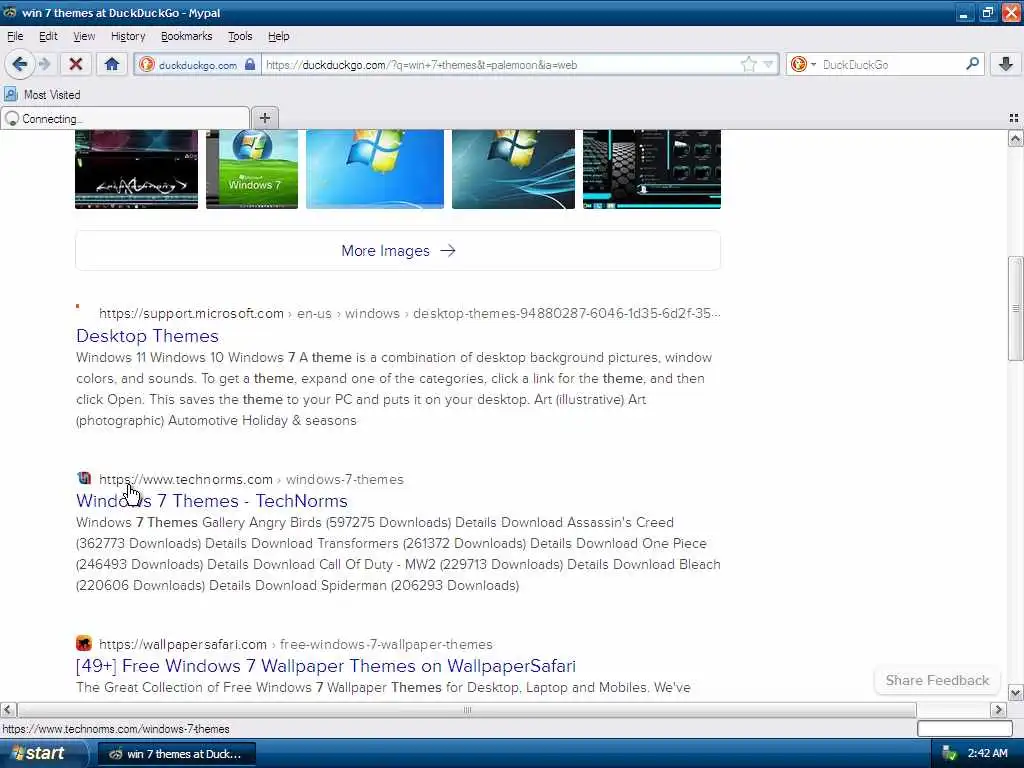Open the green Windows 7 hills thumbnail
Viewport: 1024px width, 768px height.
tap(252, 169)
